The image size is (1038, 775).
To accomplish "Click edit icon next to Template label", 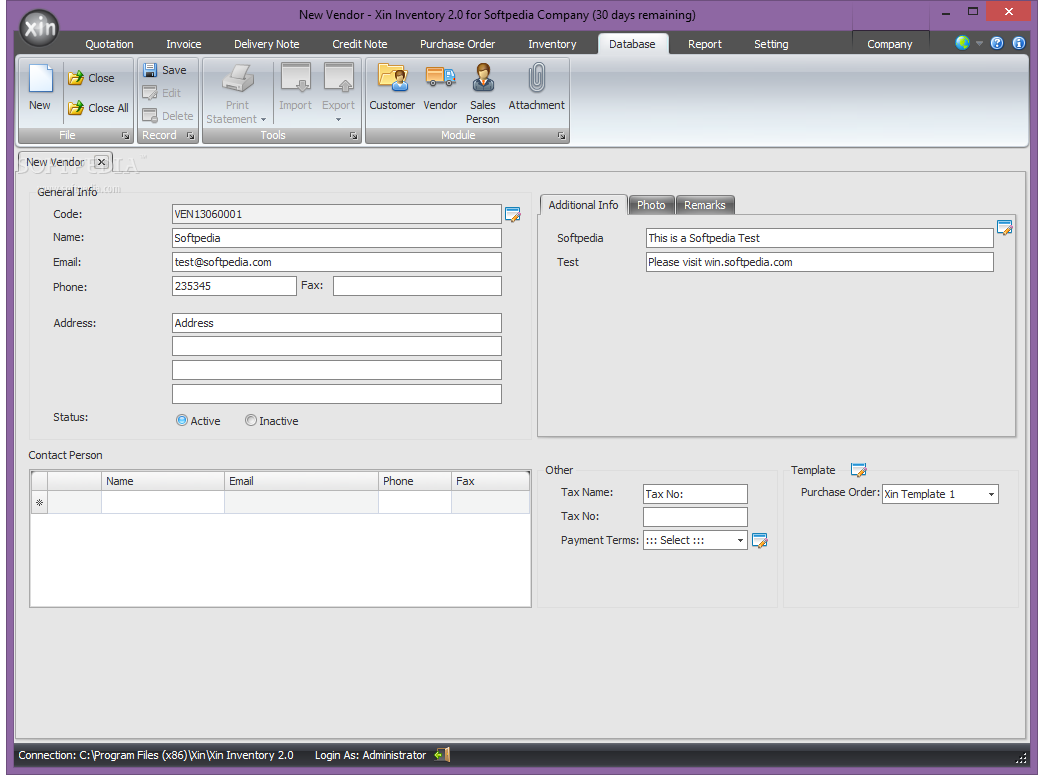I will tap(859, 470).
